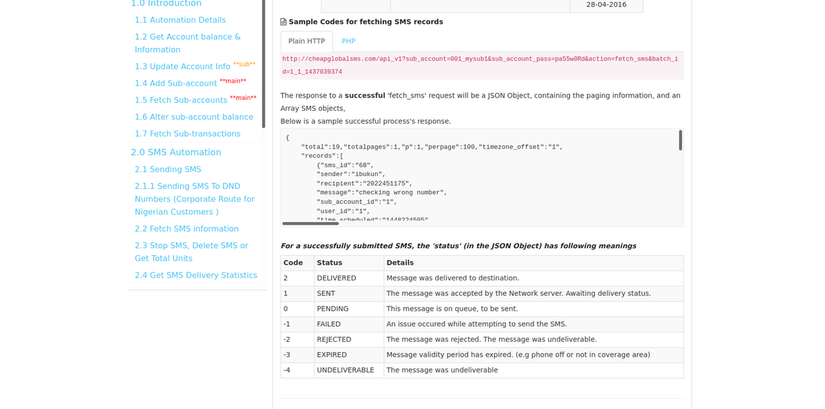The image size is (825, 409).
Task: Open the 1.0 Introduction section link
Action: click(166, 4)
